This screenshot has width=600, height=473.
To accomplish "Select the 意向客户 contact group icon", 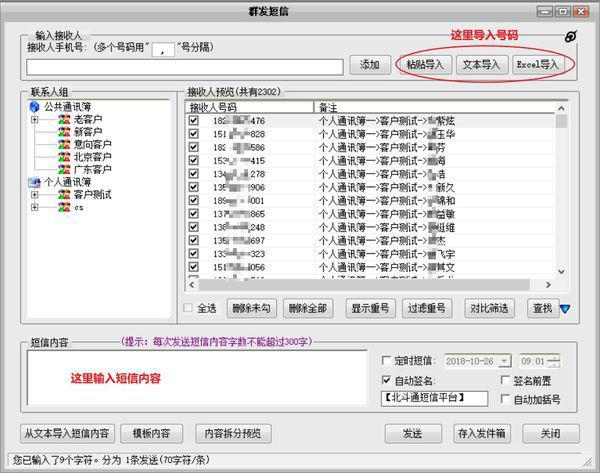I will click(64, 144).
